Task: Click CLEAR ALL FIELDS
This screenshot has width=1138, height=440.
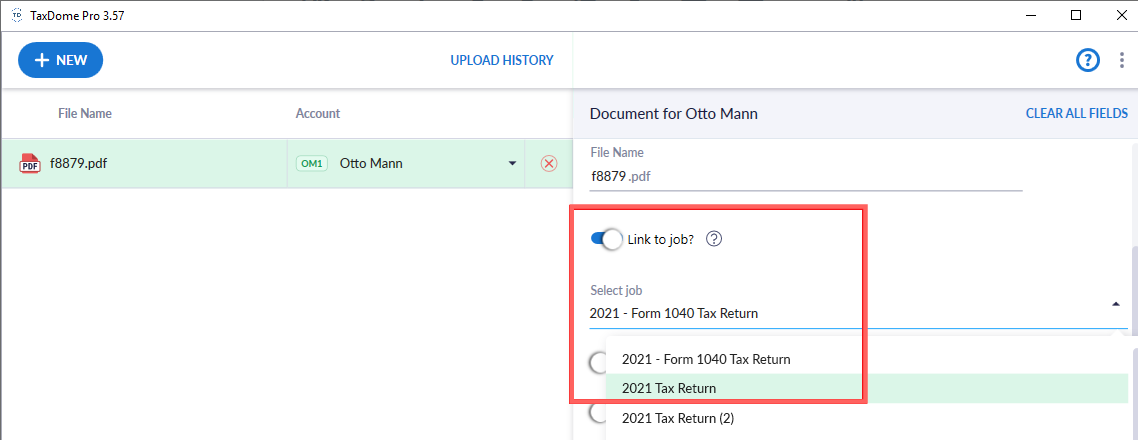Action: coord(1076,114)
